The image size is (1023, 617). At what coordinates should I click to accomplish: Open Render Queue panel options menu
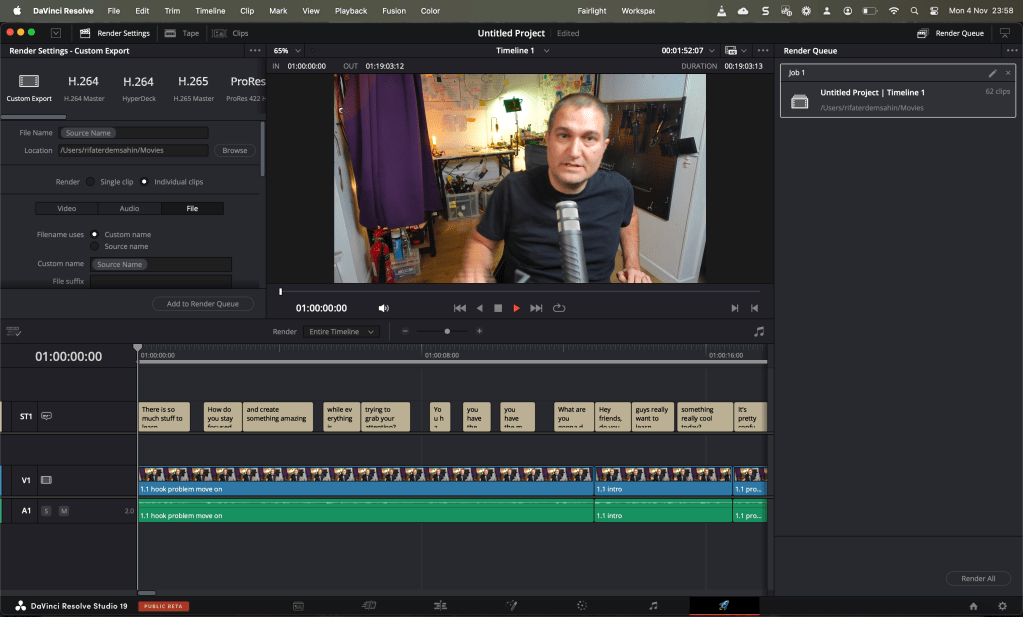tap(1012, 51)
